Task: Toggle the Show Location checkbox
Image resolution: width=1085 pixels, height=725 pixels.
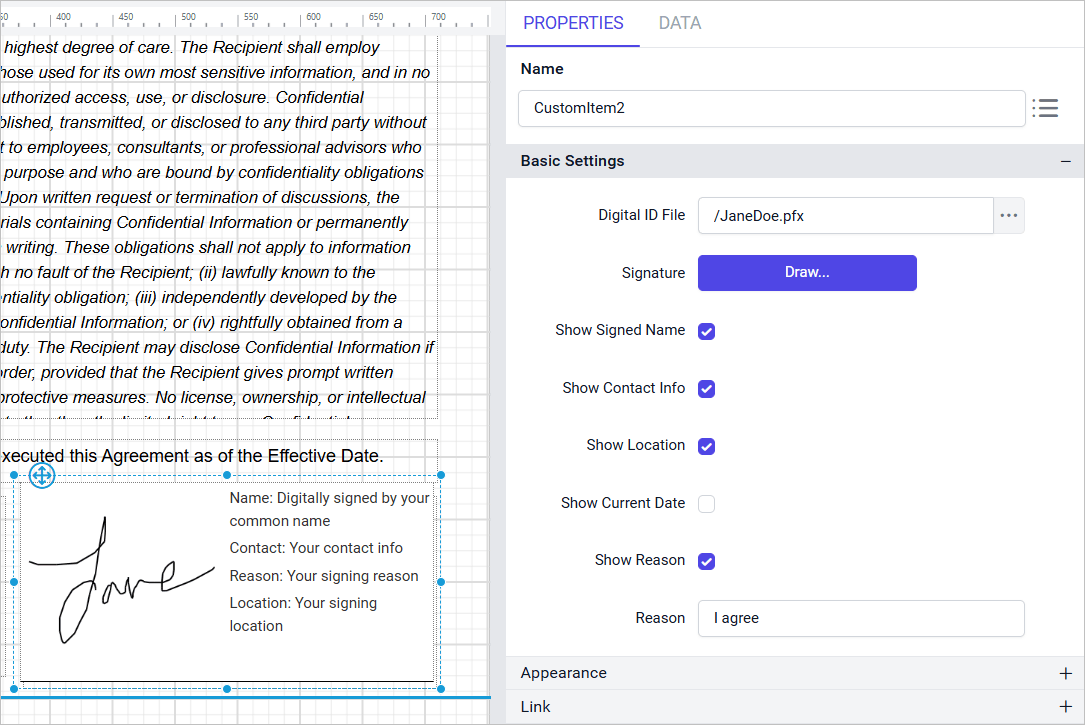Action: point(706,446)
